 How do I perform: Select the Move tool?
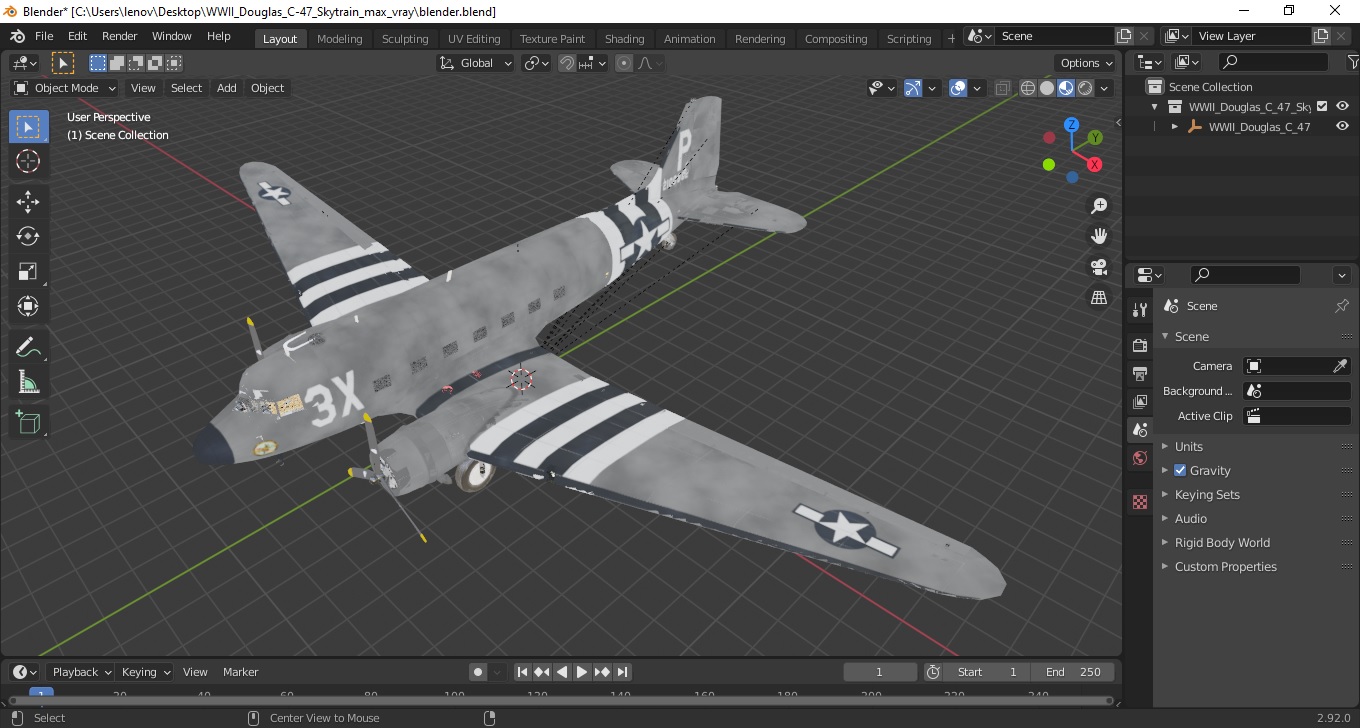[28, 202]
